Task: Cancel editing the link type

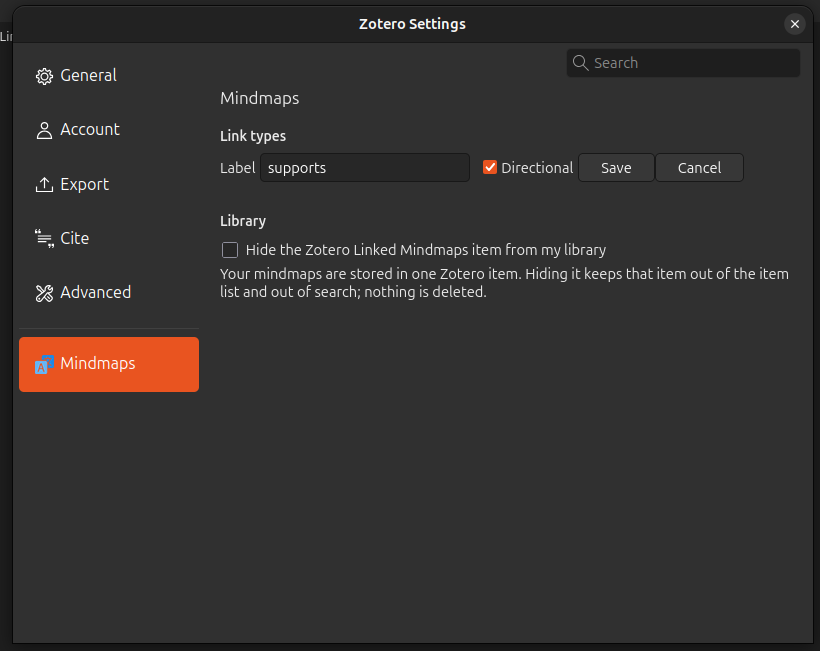Action: pos(699,168)
